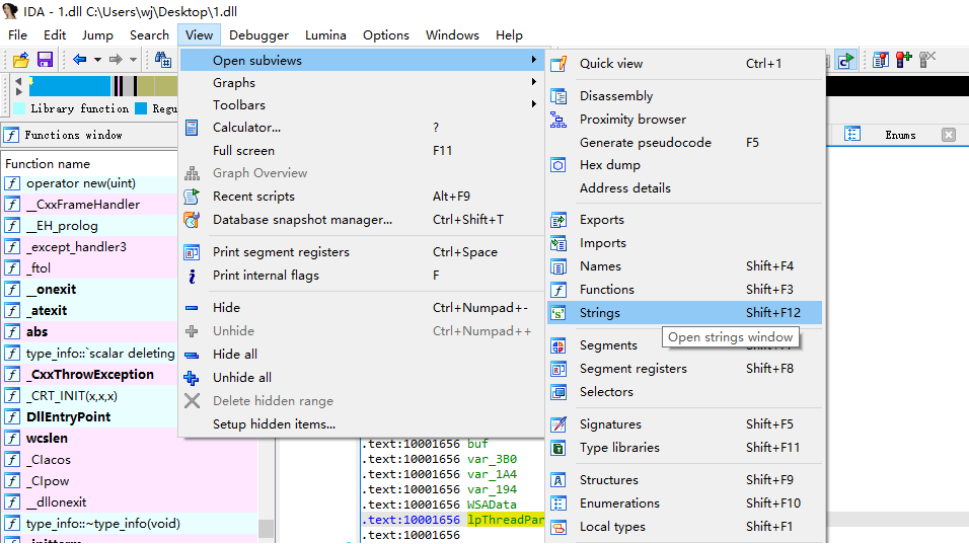Click the functions list vertical scrollbar
Viewport: 969px width, 544px height.
266,528
